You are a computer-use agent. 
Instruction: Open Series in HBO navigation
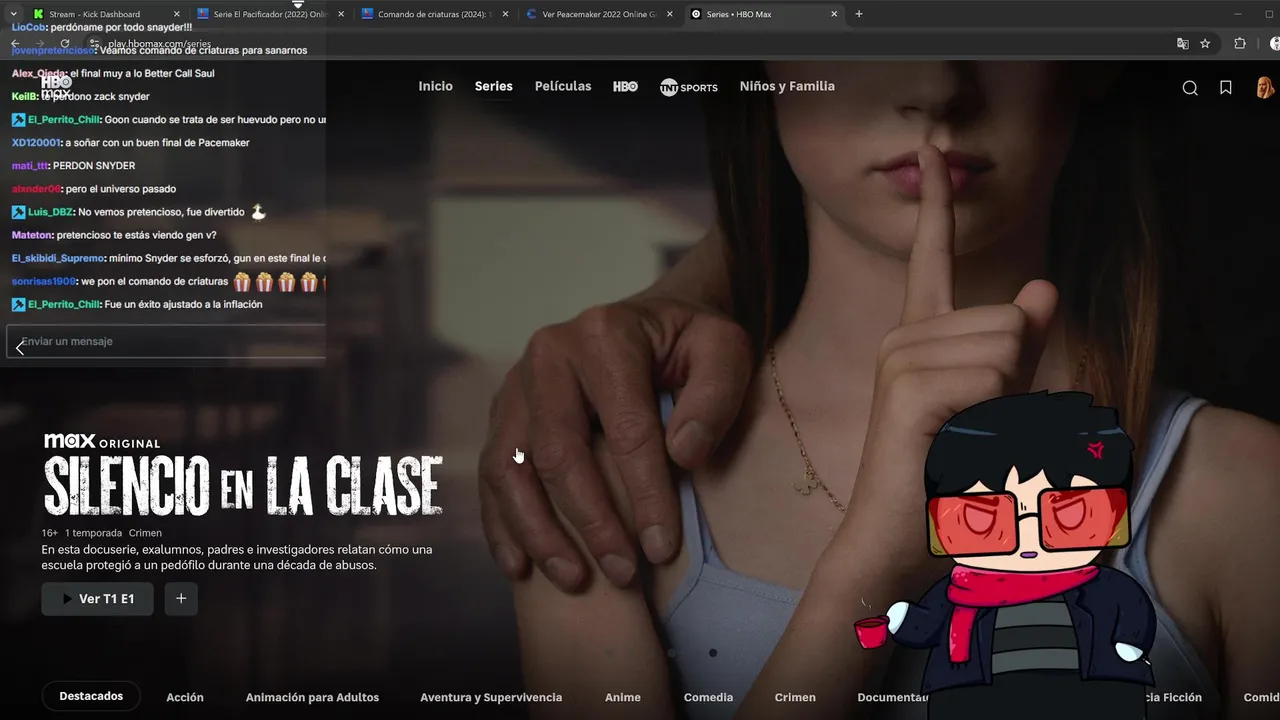pyautogui.click(x=494, y=86)
